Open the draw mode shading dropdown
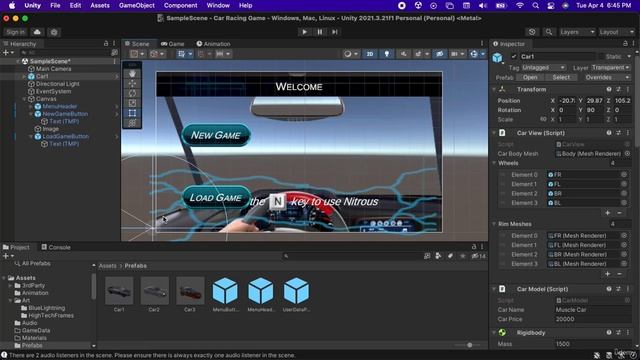The height and width of the screenshot is (360, 640). coord(350,54)
